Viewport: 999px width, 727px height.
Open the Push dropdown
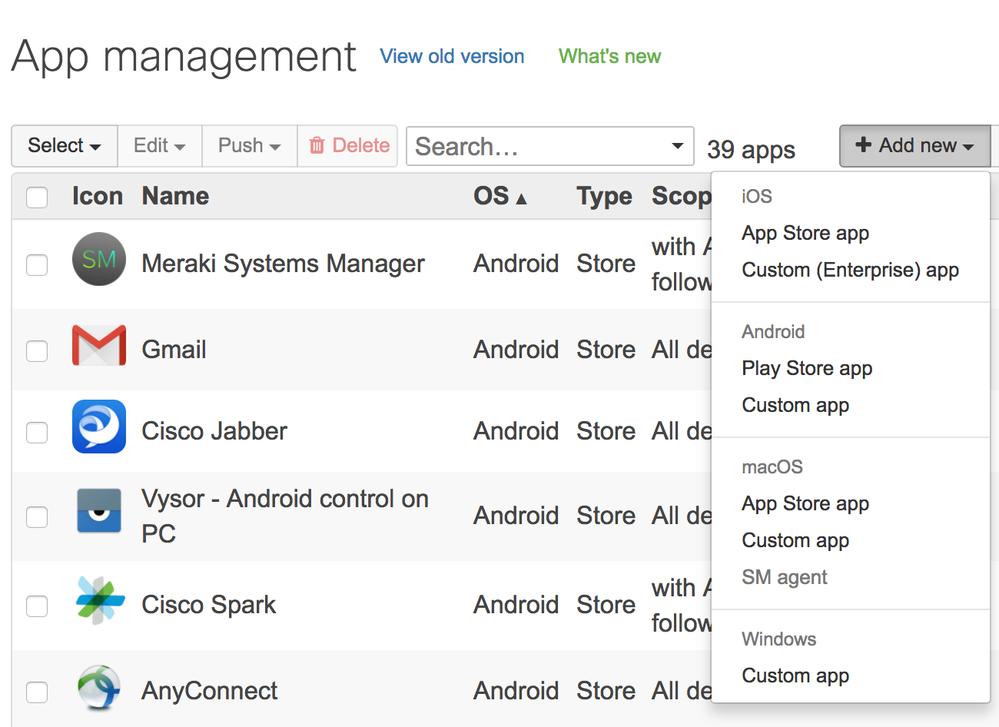249,146
